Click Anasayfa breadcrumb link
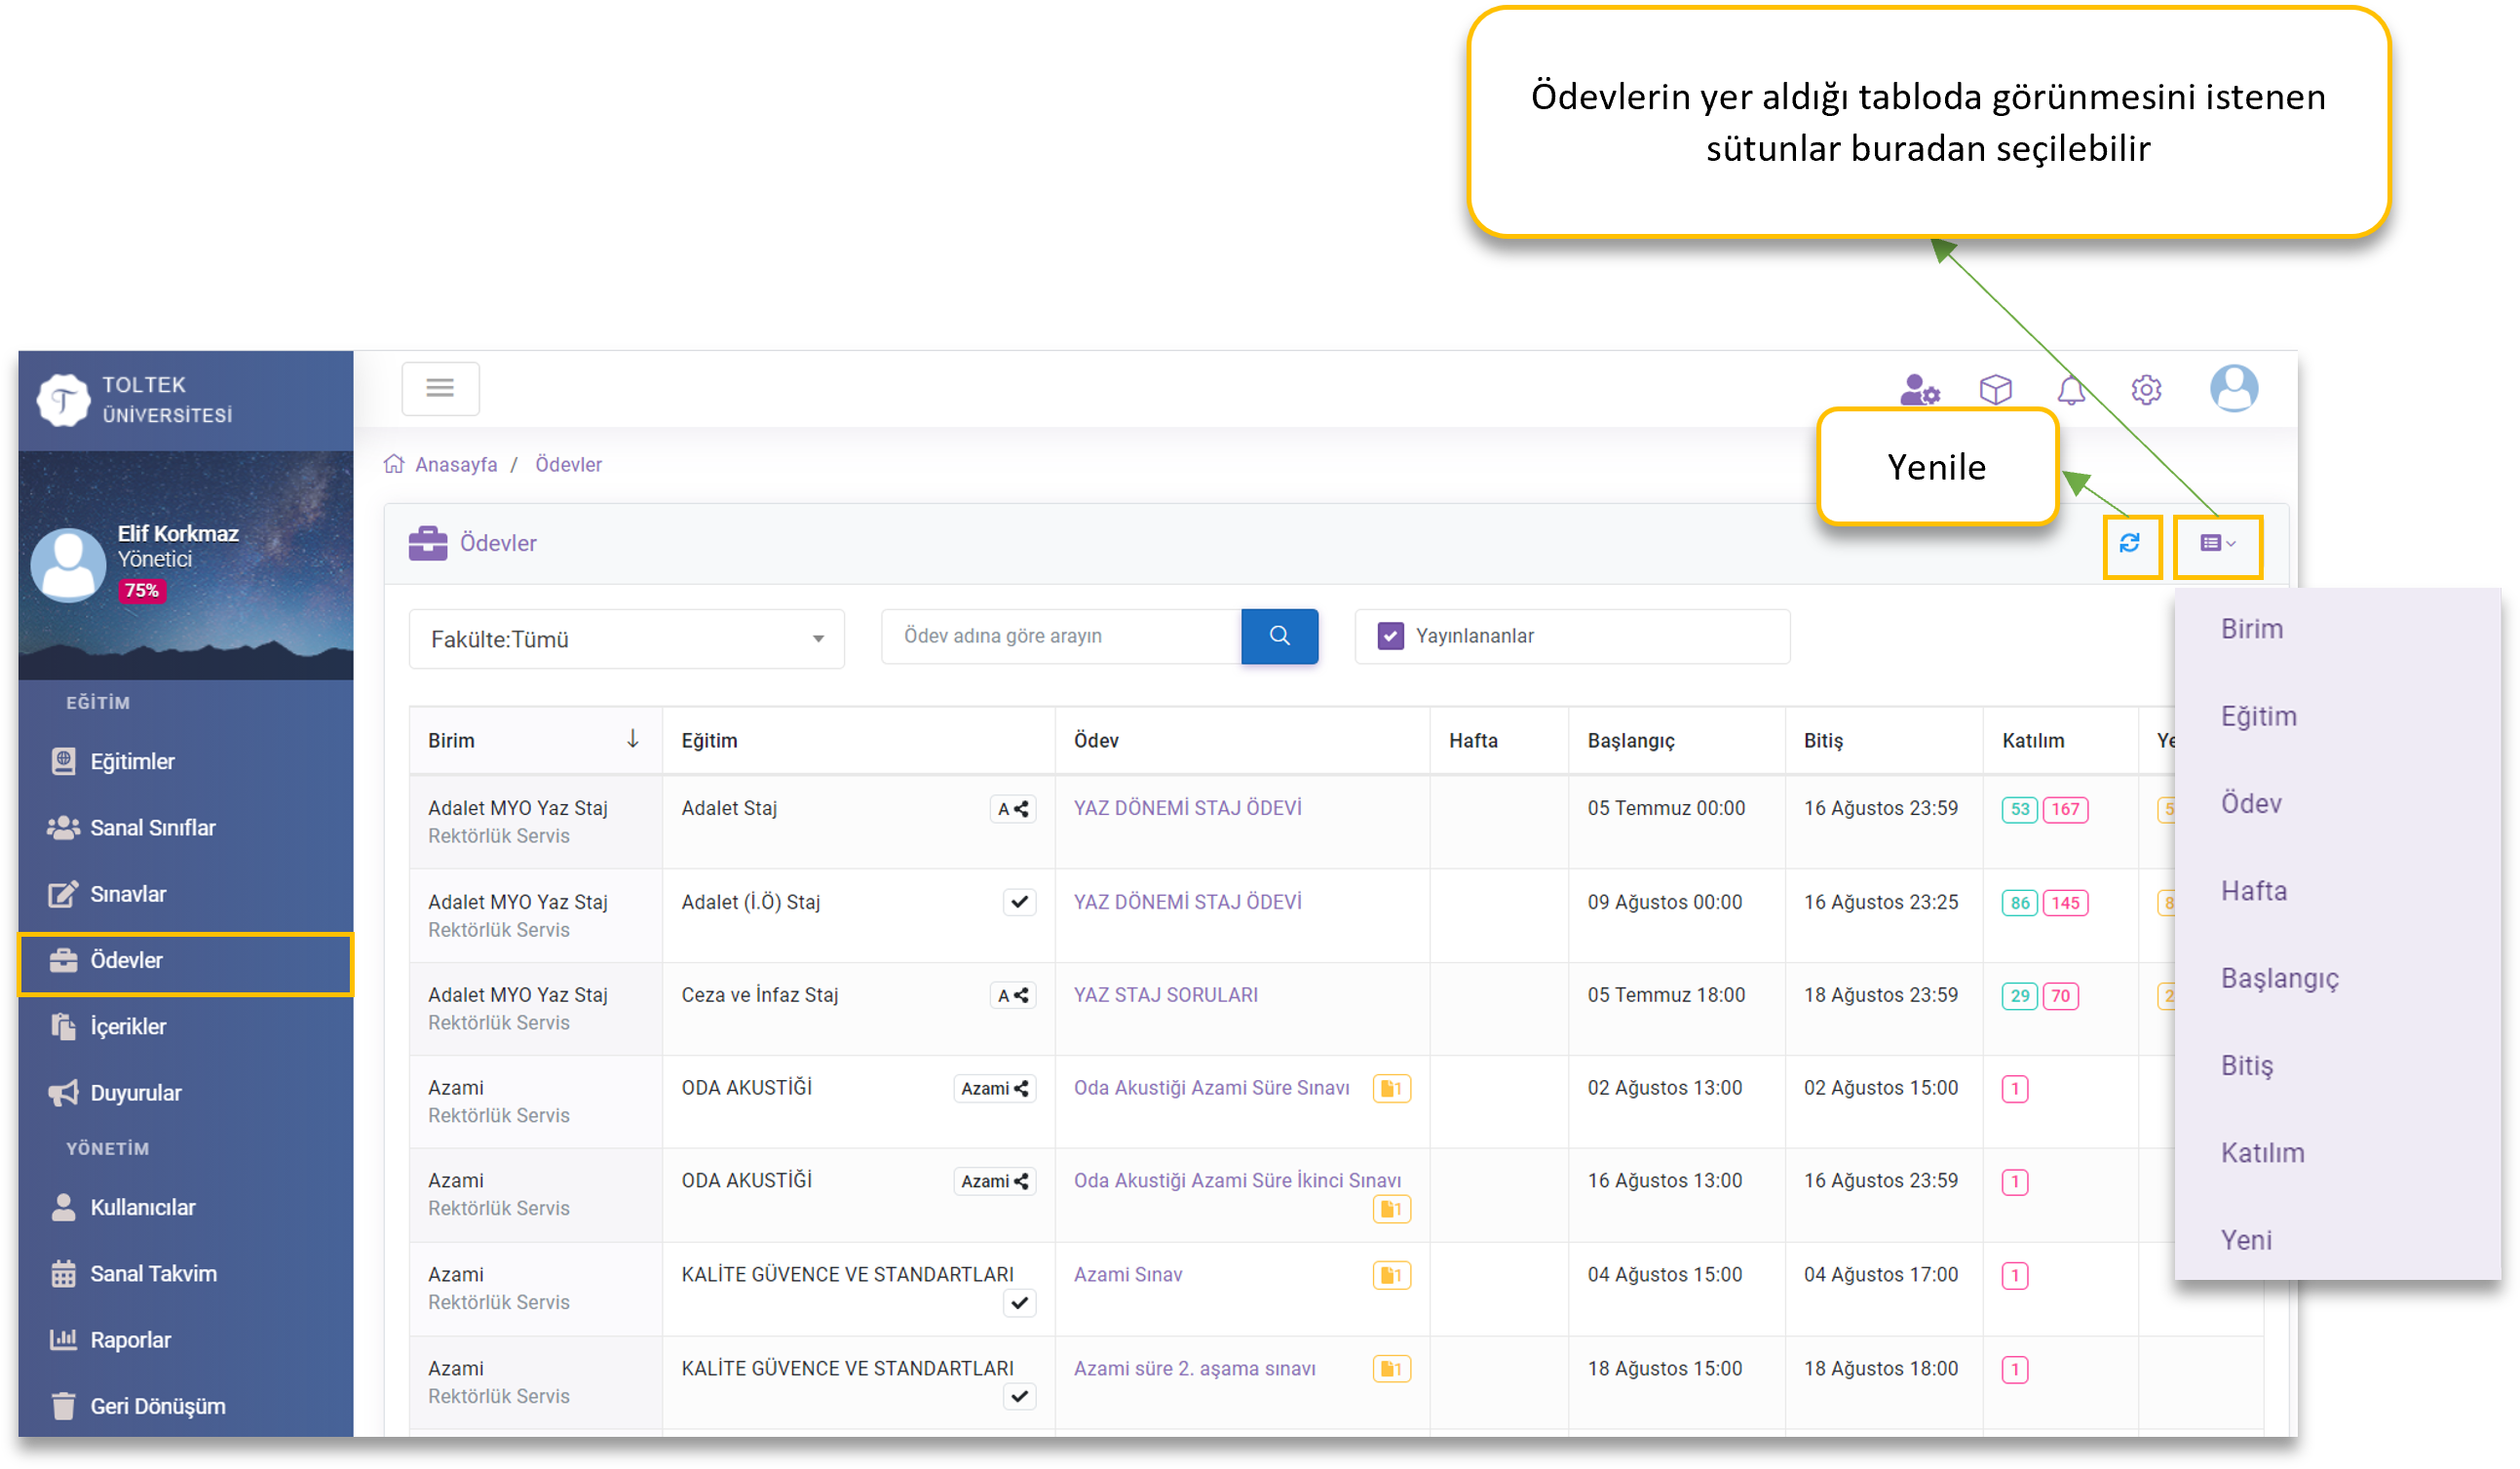 455,465
